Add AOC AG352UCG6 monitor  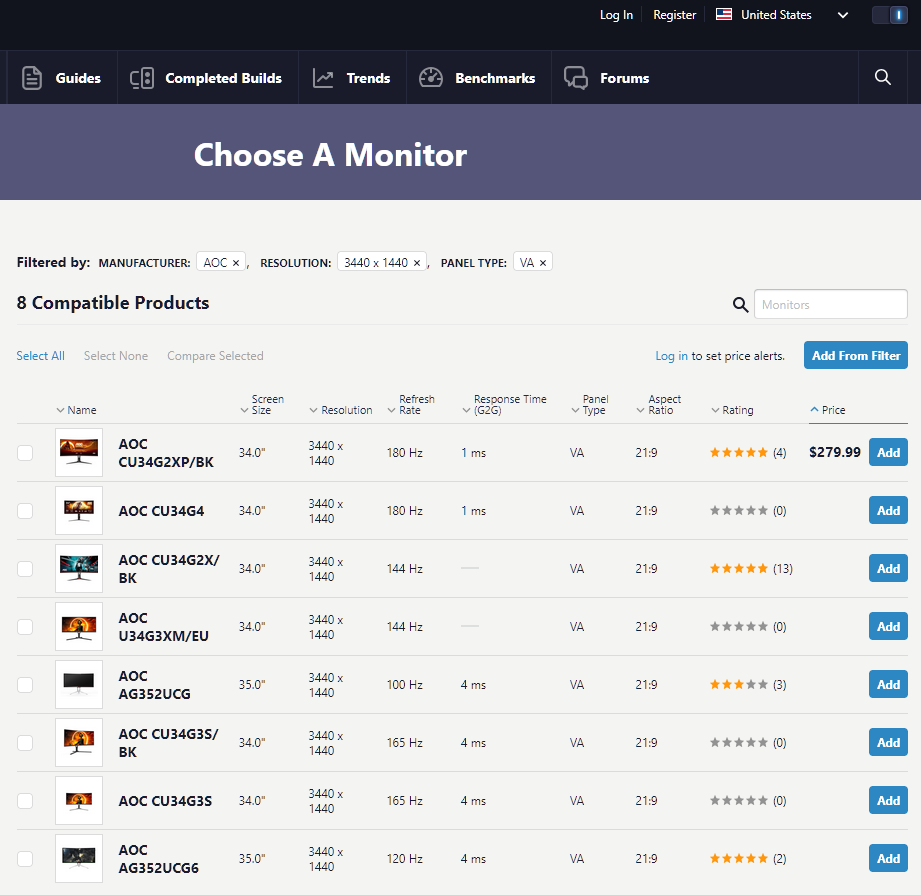[888, 859]
